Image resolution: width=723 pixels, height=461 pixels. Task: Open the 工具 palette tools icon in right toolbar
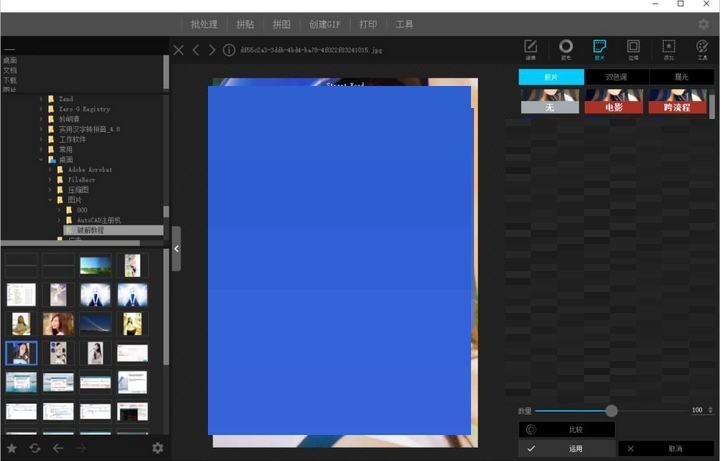702,50
